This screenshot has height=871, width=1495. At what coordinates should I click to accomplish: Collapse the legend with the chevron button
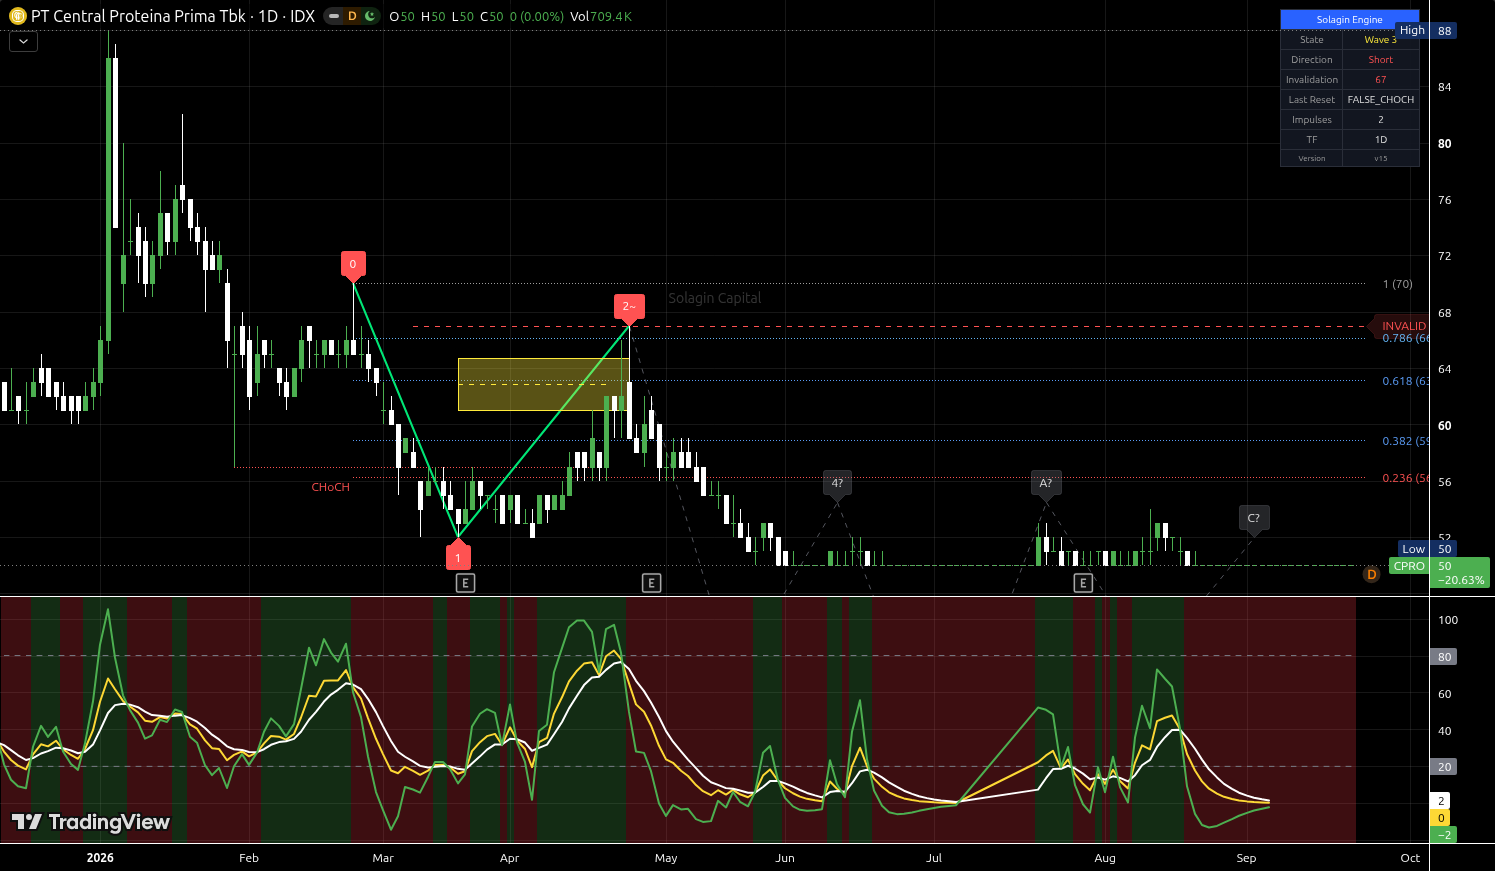(23, 41)
